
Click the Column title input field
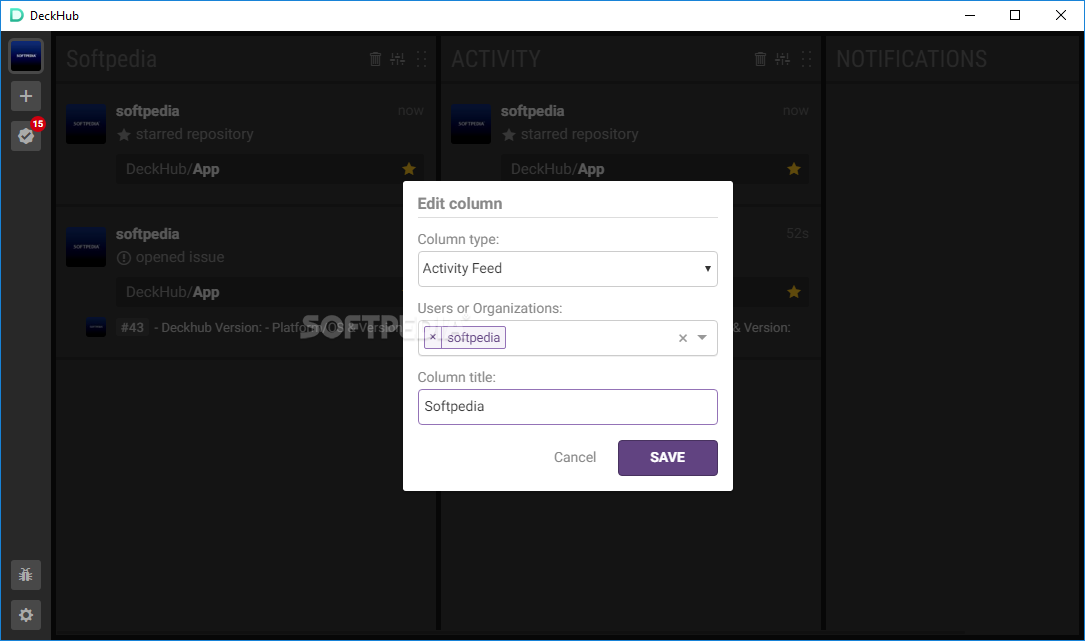(567, 407)
